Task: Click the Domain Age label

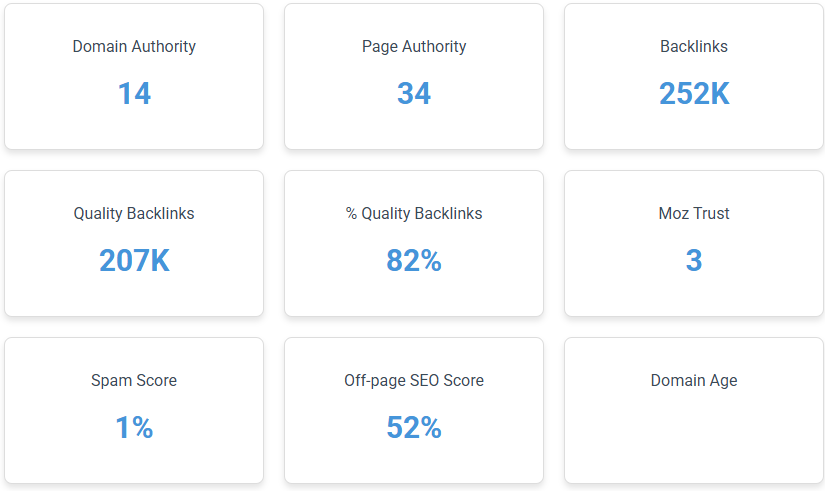Action: pyautogui.click(x=694, y=380)
